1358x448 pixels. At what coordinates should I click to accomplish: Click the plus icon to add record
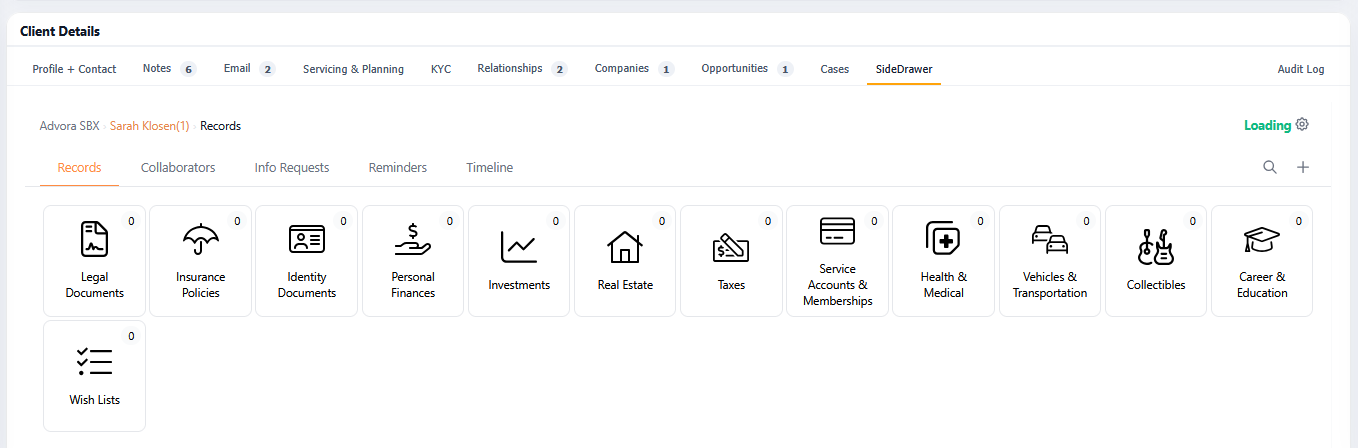pyautogui.click(x=1303, y=167)
